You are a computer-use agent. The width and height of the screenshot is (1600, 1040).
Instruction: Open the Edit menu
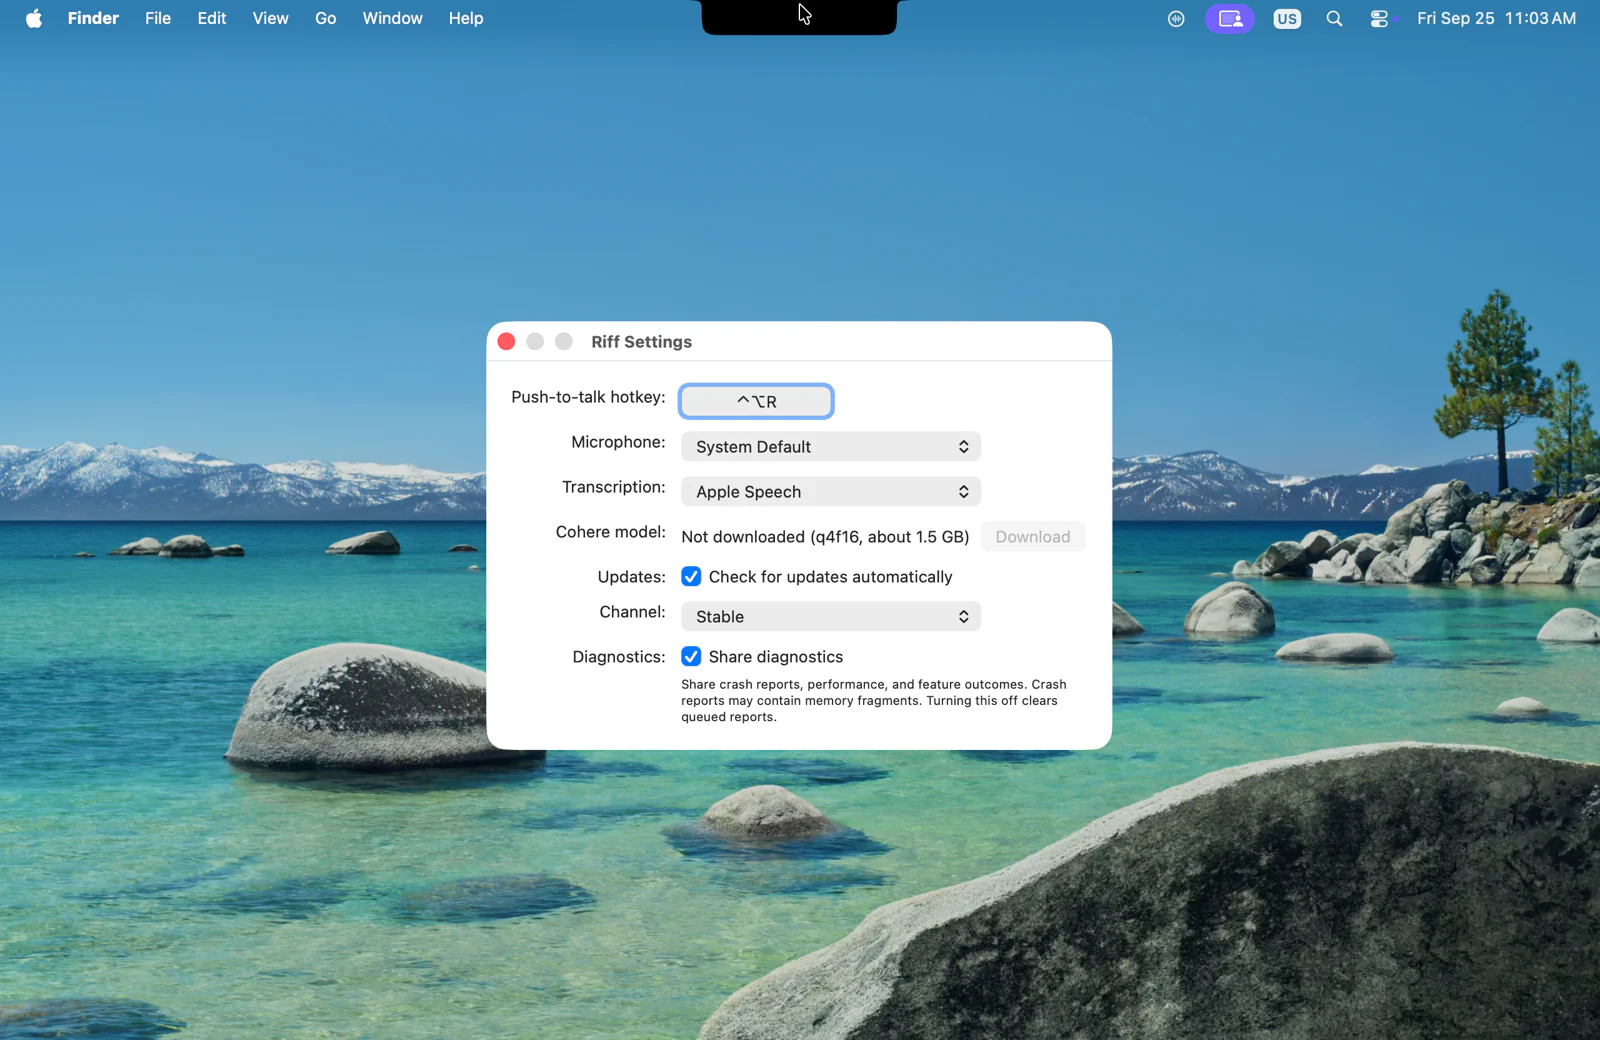(x=212, y=18)
